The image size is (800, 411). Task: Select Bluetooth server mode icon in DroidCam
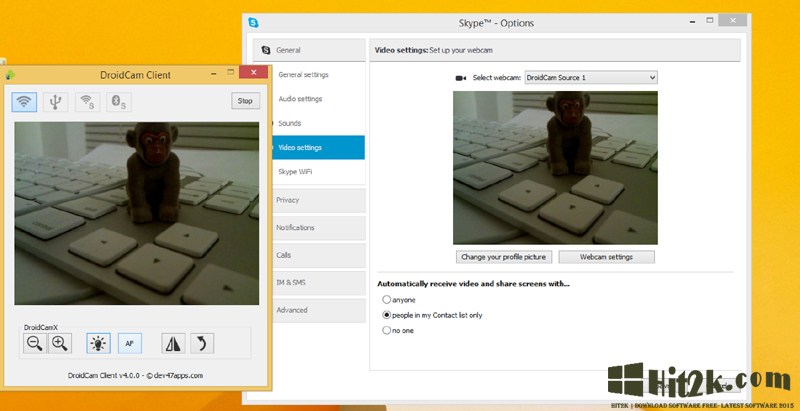(119, 102)
